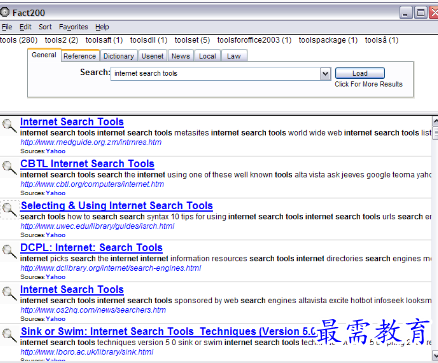Filter by keyword tools (280)

click(18, 40)
